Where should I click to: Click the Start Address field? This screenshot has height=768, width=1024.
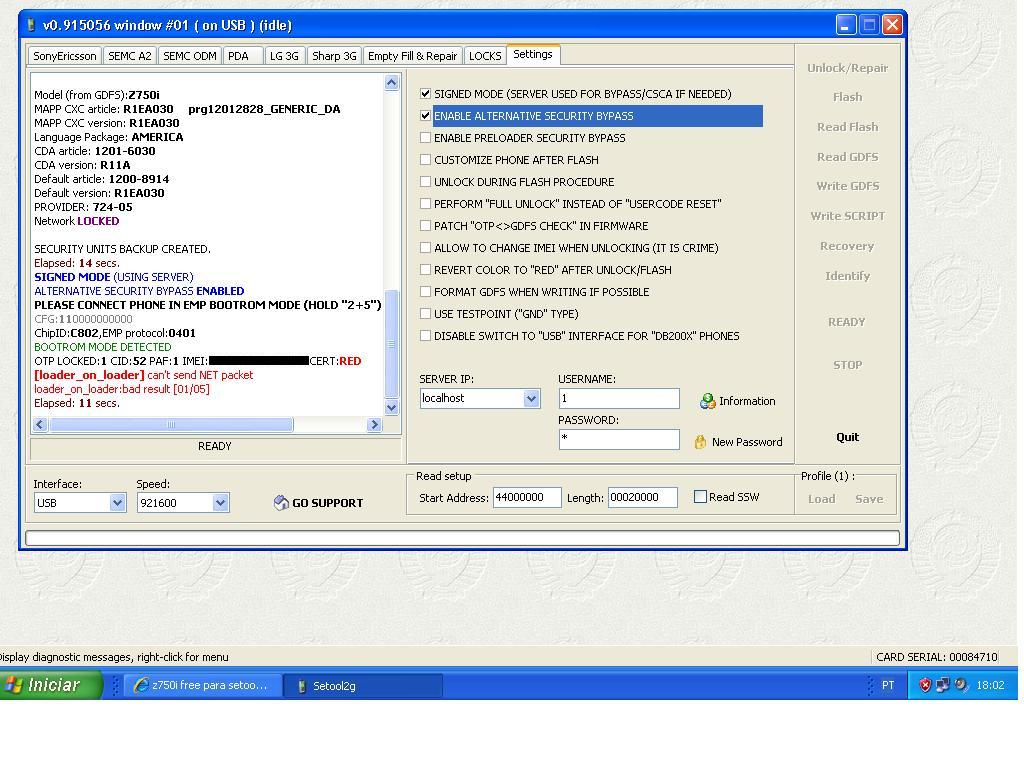527,498
